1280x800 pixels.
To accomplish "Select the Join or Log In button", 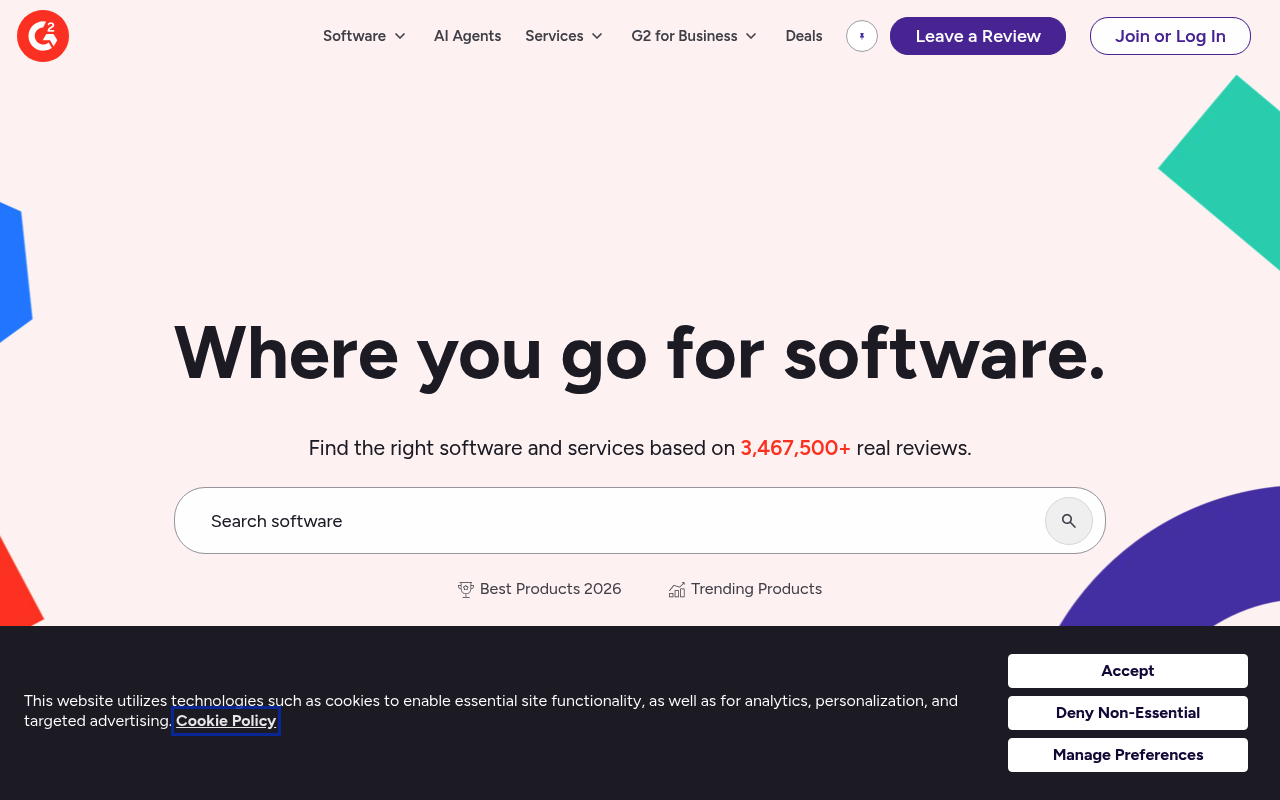I will point(1170,36).
